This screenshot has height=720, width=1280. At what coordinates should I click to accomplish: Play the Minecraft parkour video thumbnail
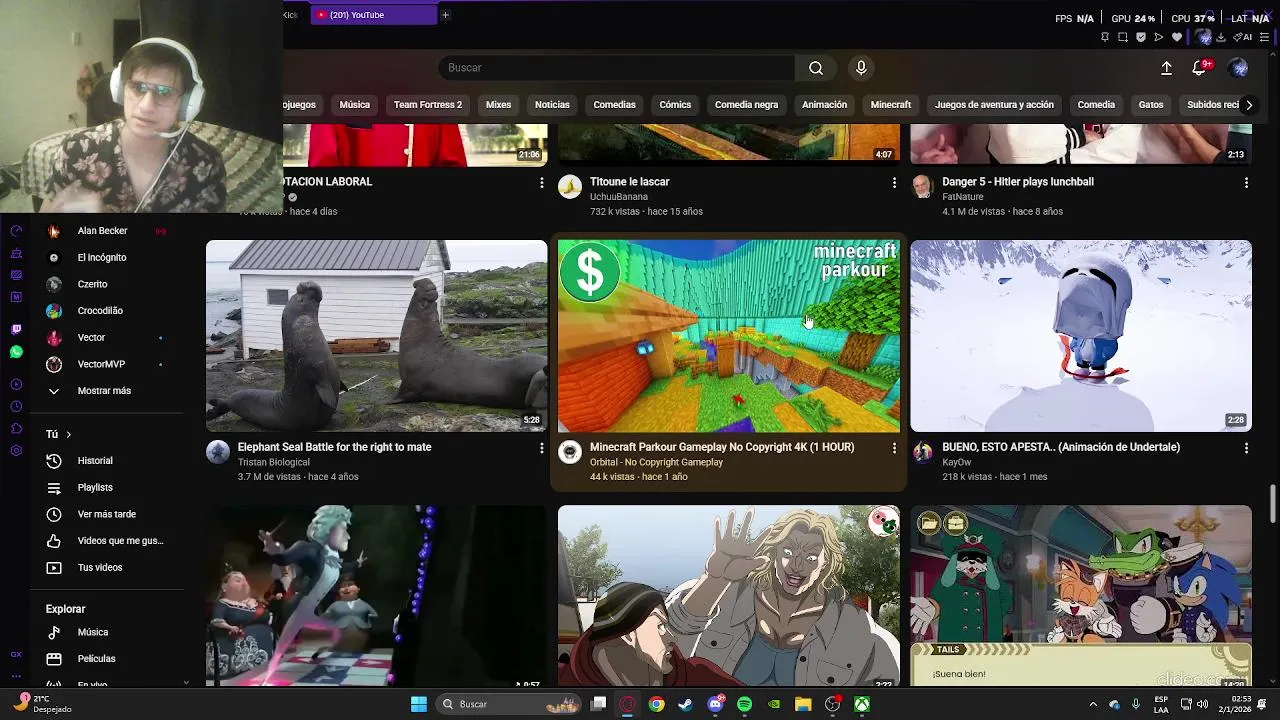click(729, 336)
